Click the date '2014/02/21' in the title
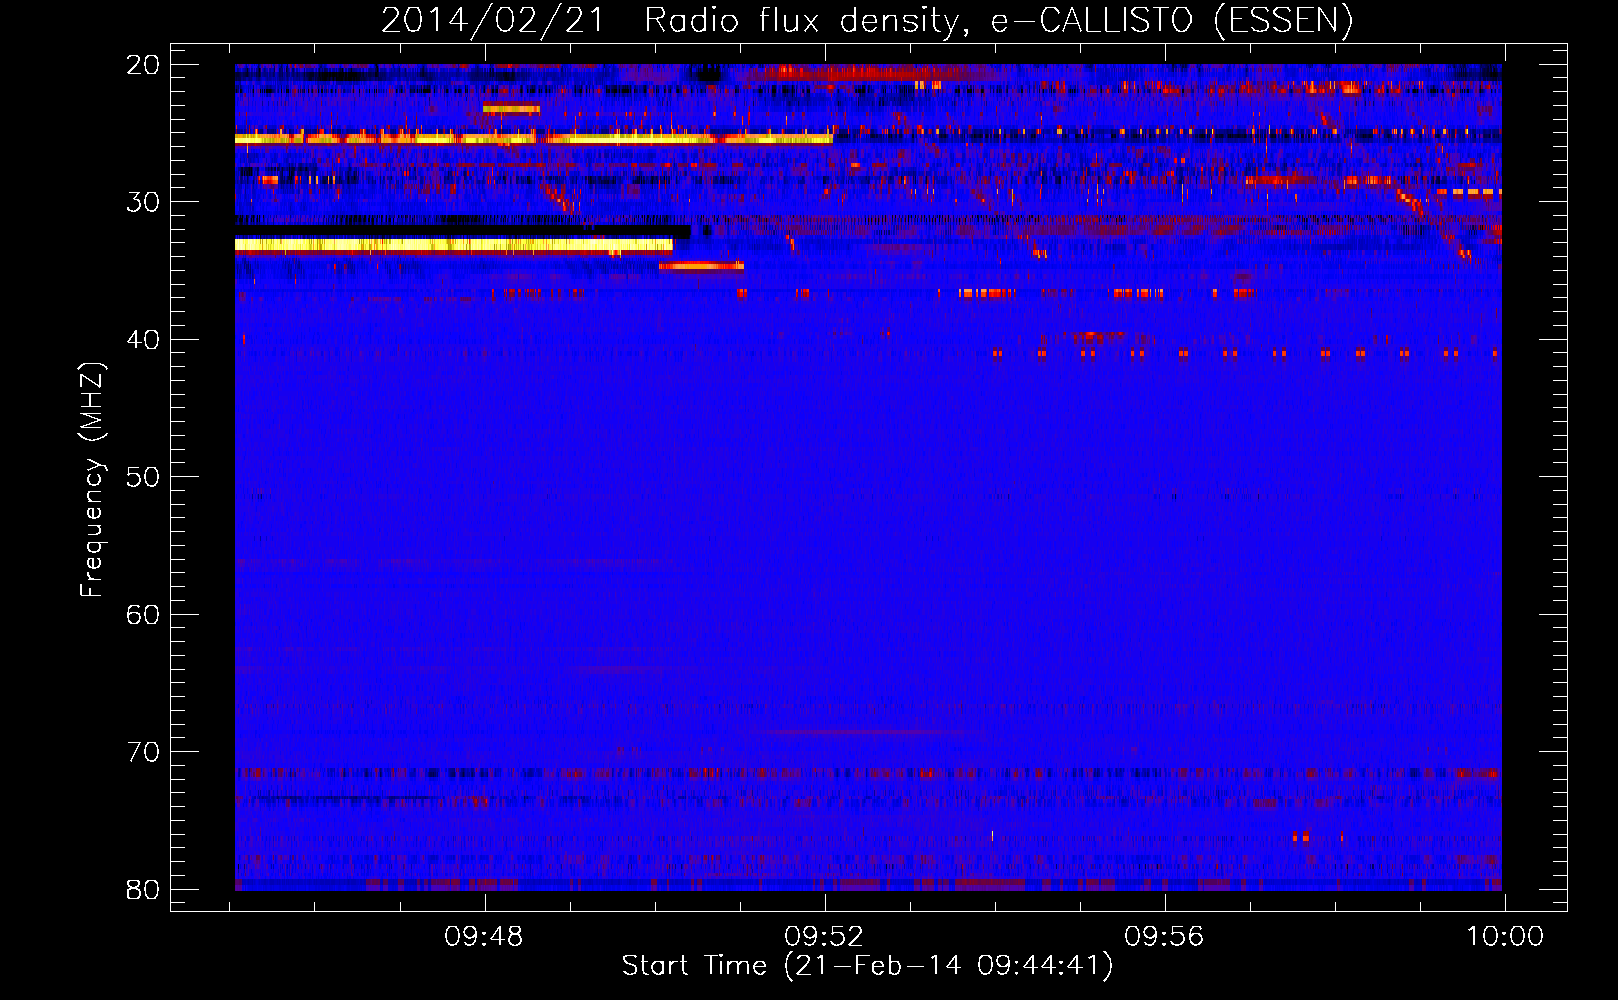Screen dimensions: 1618x1000 pyautogui.click(x=493, y=20)
